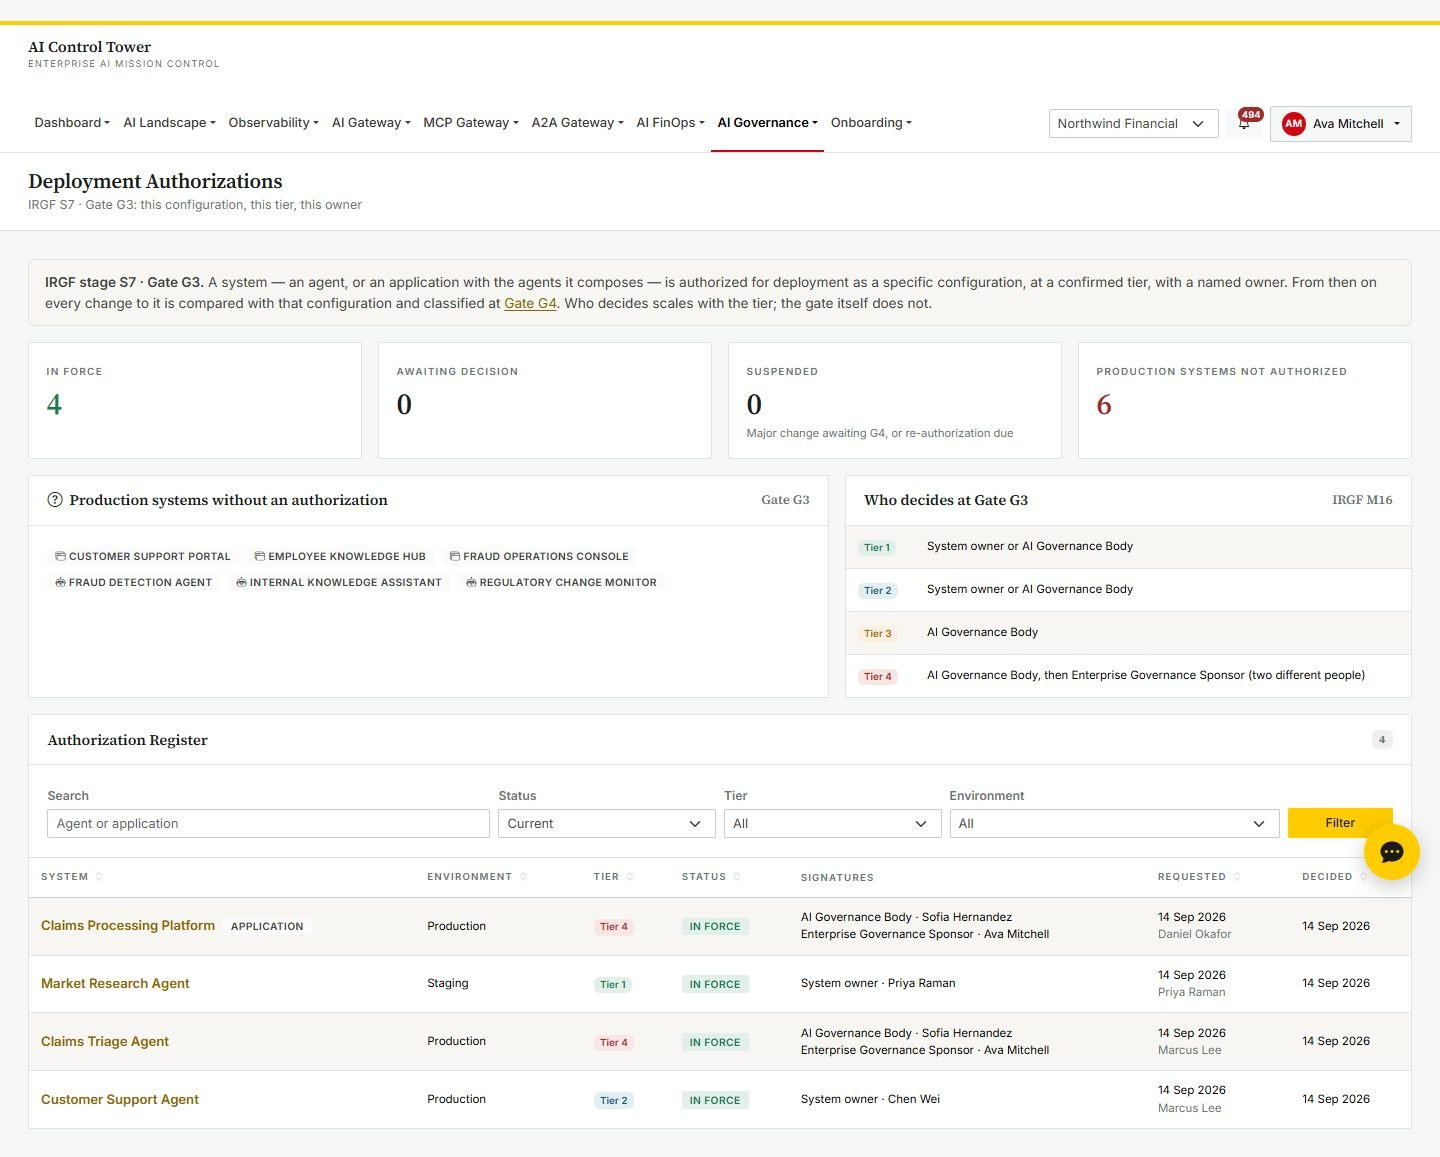Screen dimensions: 1440x1157
Task: Open the Customer Support Agent link
Action: pyautogui.click(x=120, y=1100)
